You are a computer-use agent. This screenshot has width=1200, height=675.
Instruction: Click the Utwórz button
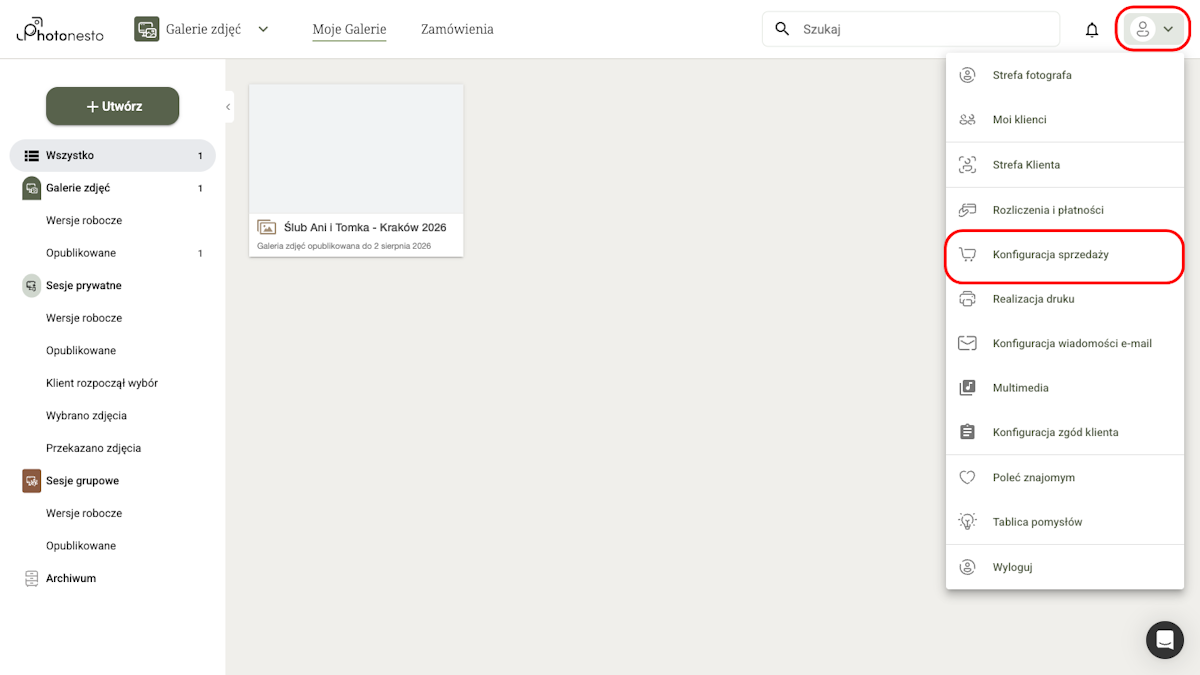click(112, 106)
